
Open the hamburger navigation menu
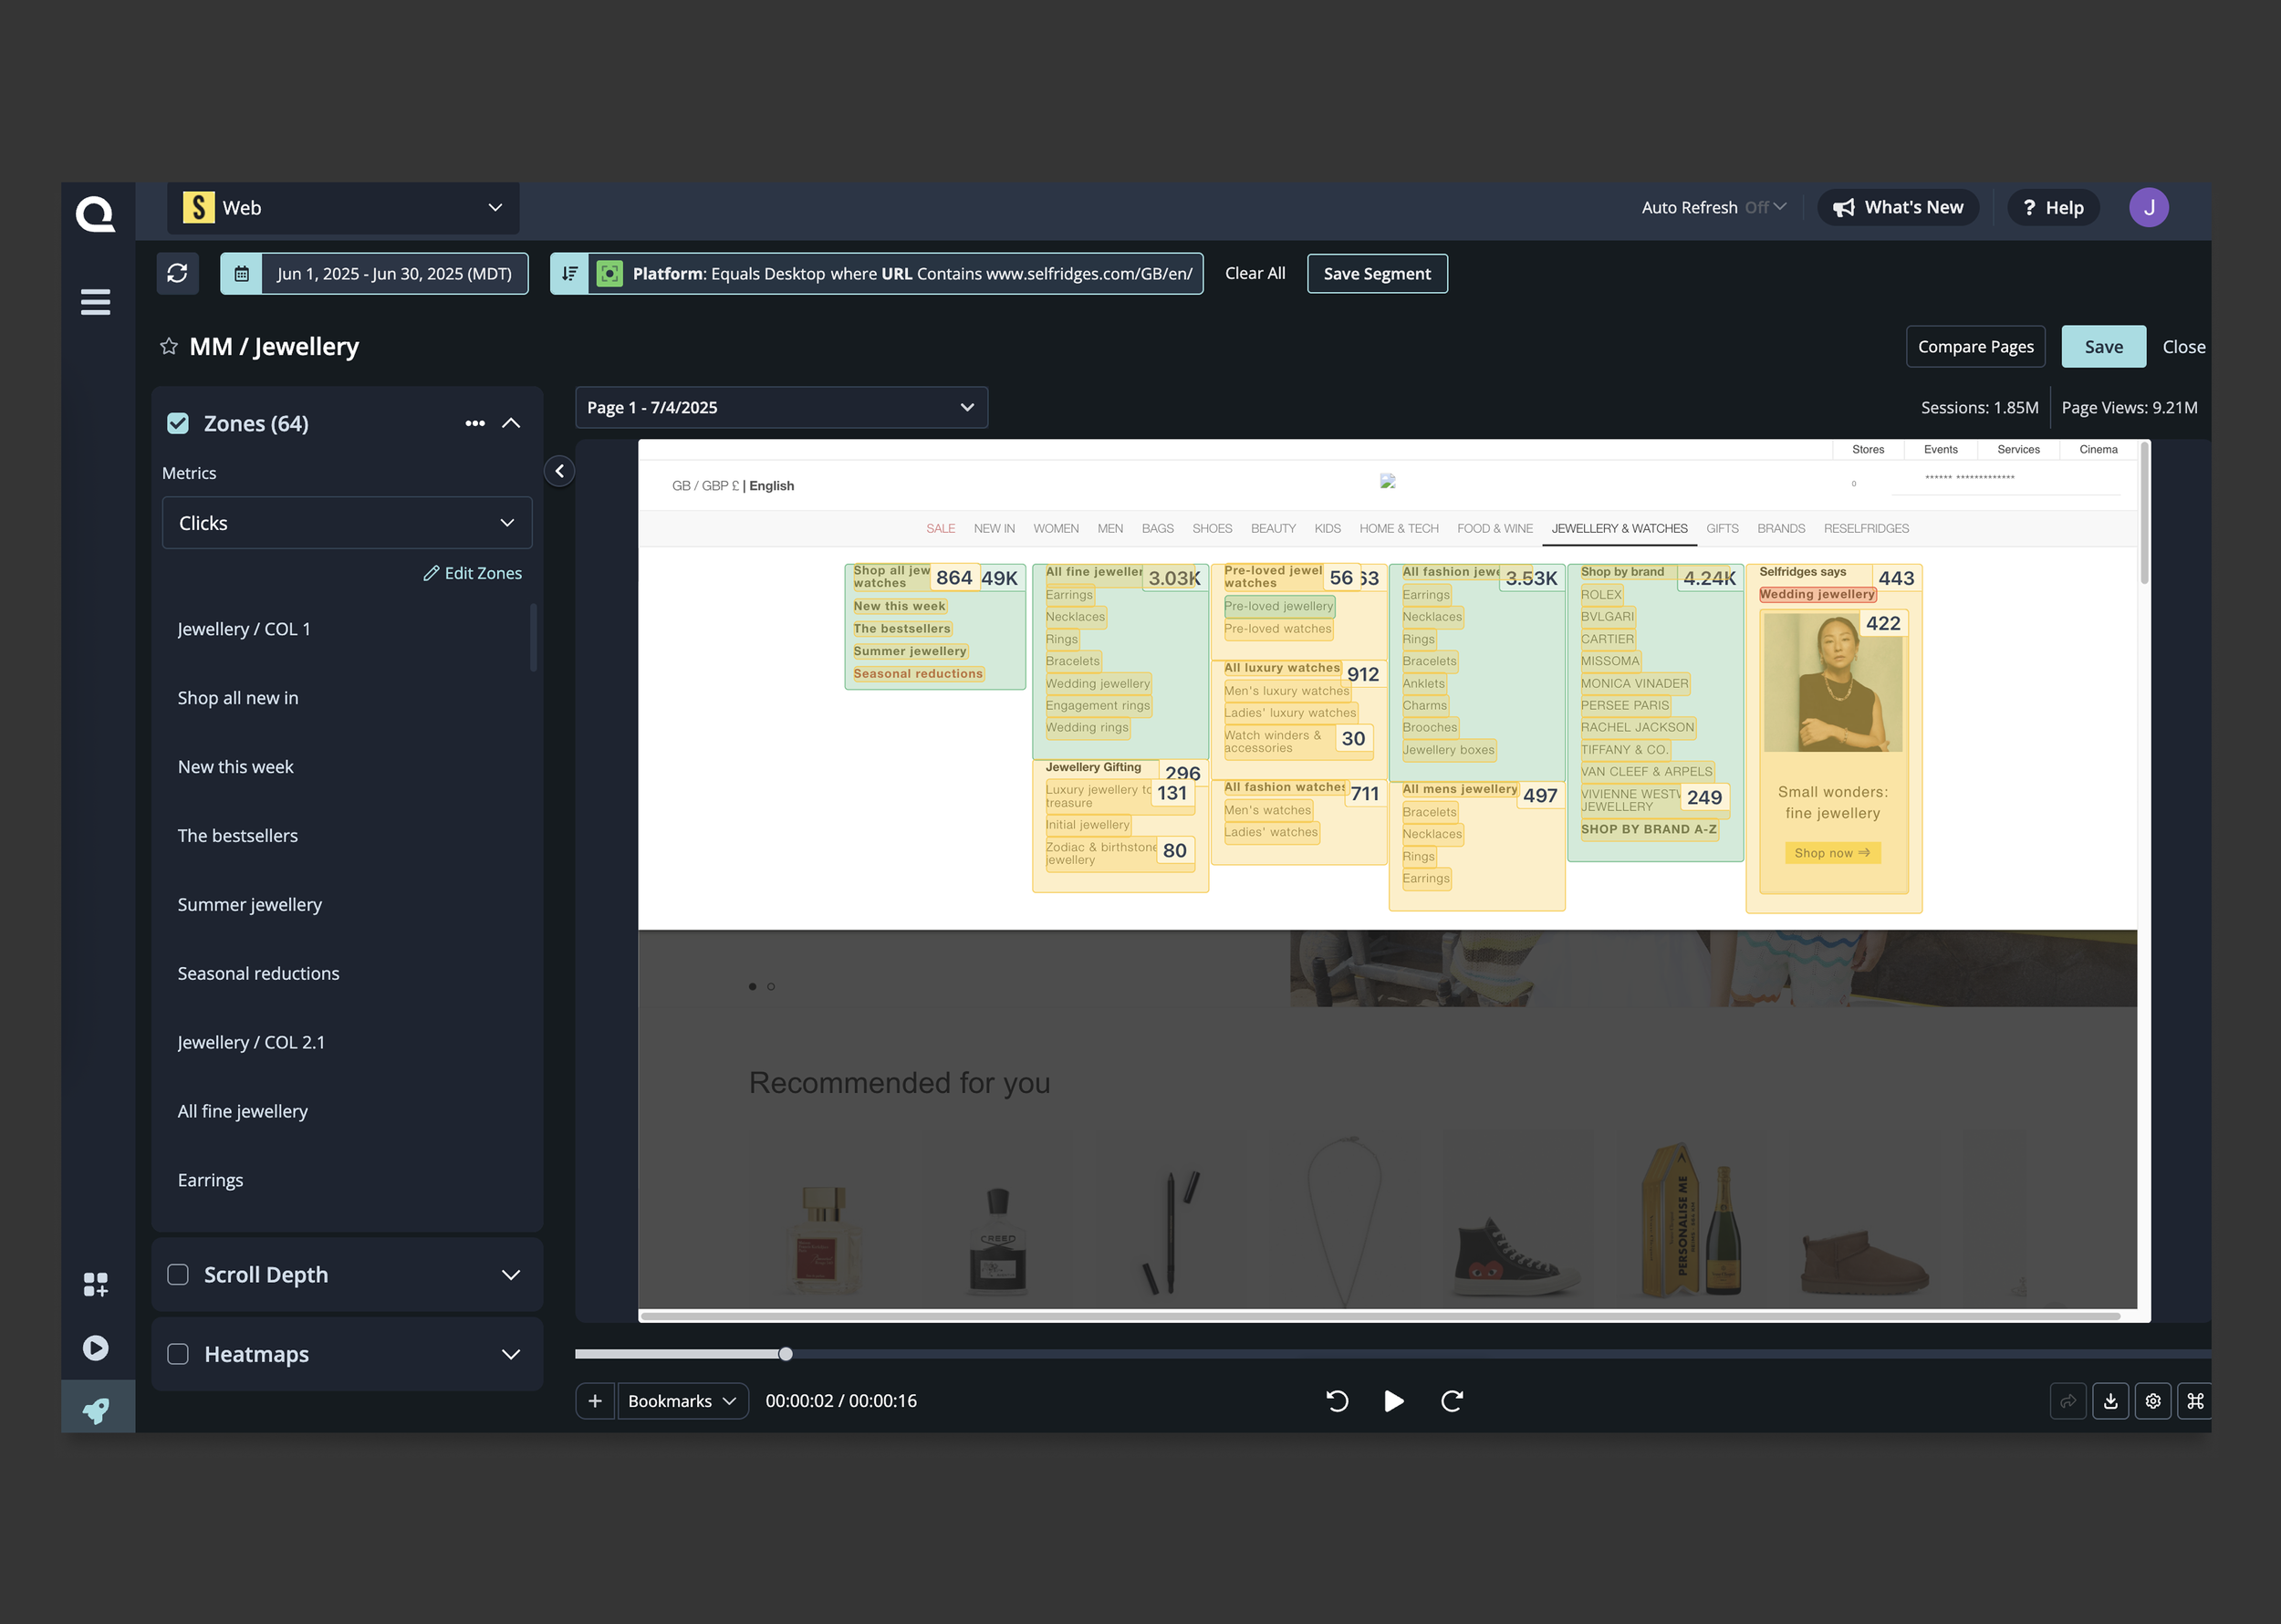click(x=95, y=302)
